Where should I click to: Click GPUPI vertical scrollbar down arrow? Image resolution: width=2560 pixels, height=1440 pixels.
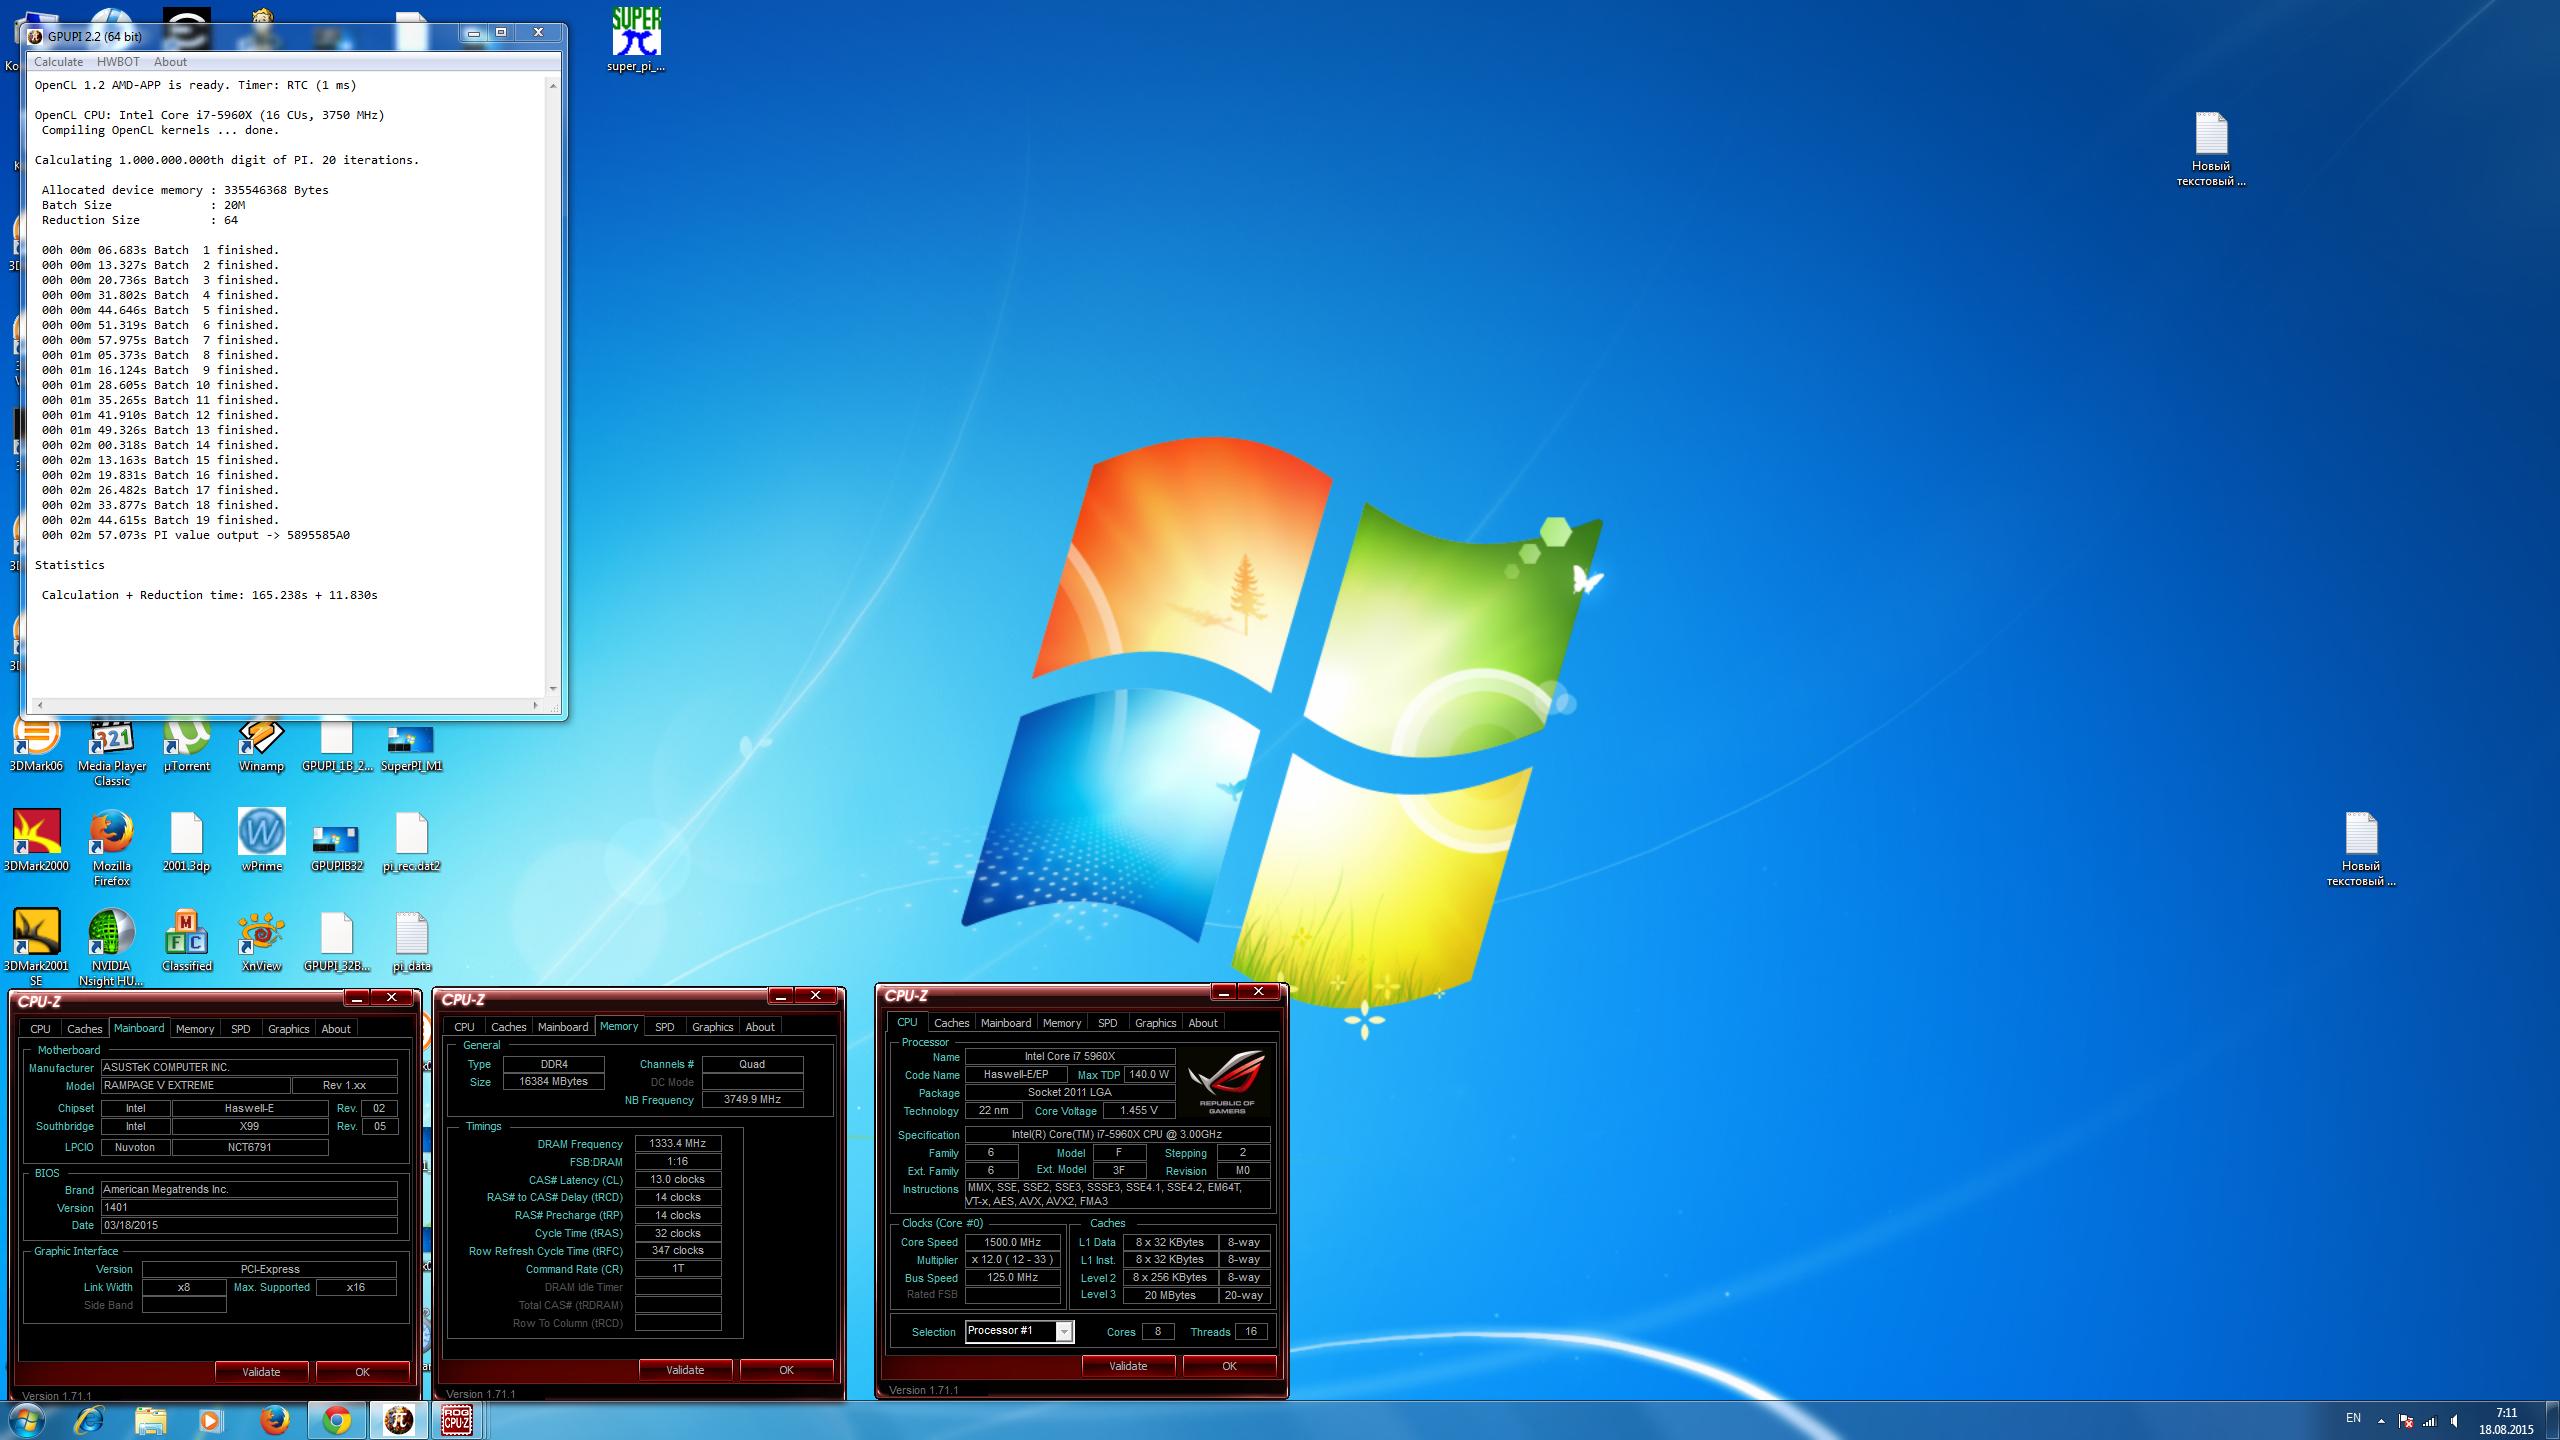[x=553, y=689]
